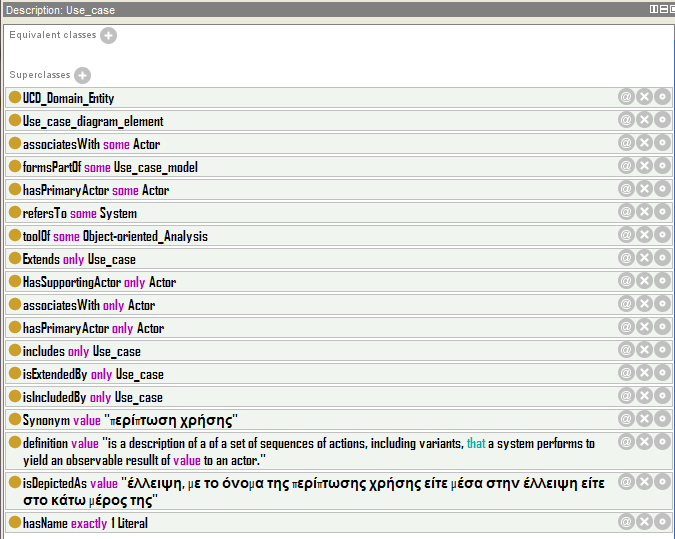The height and width of the screenshot is (539, 675).
Task: Edit 'isExtendedBy only Use_case' restriction
Action: 663,373
